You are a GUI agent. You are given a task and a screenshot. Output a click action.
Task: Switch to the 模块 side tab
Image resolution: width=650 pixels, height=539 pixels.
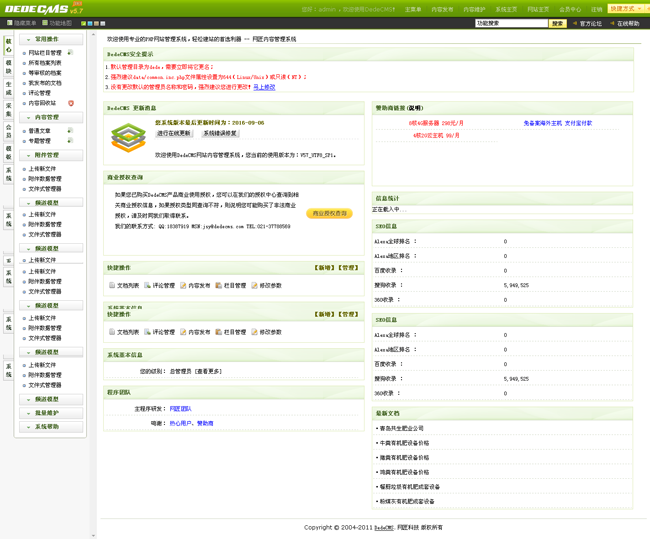(9, 67)
